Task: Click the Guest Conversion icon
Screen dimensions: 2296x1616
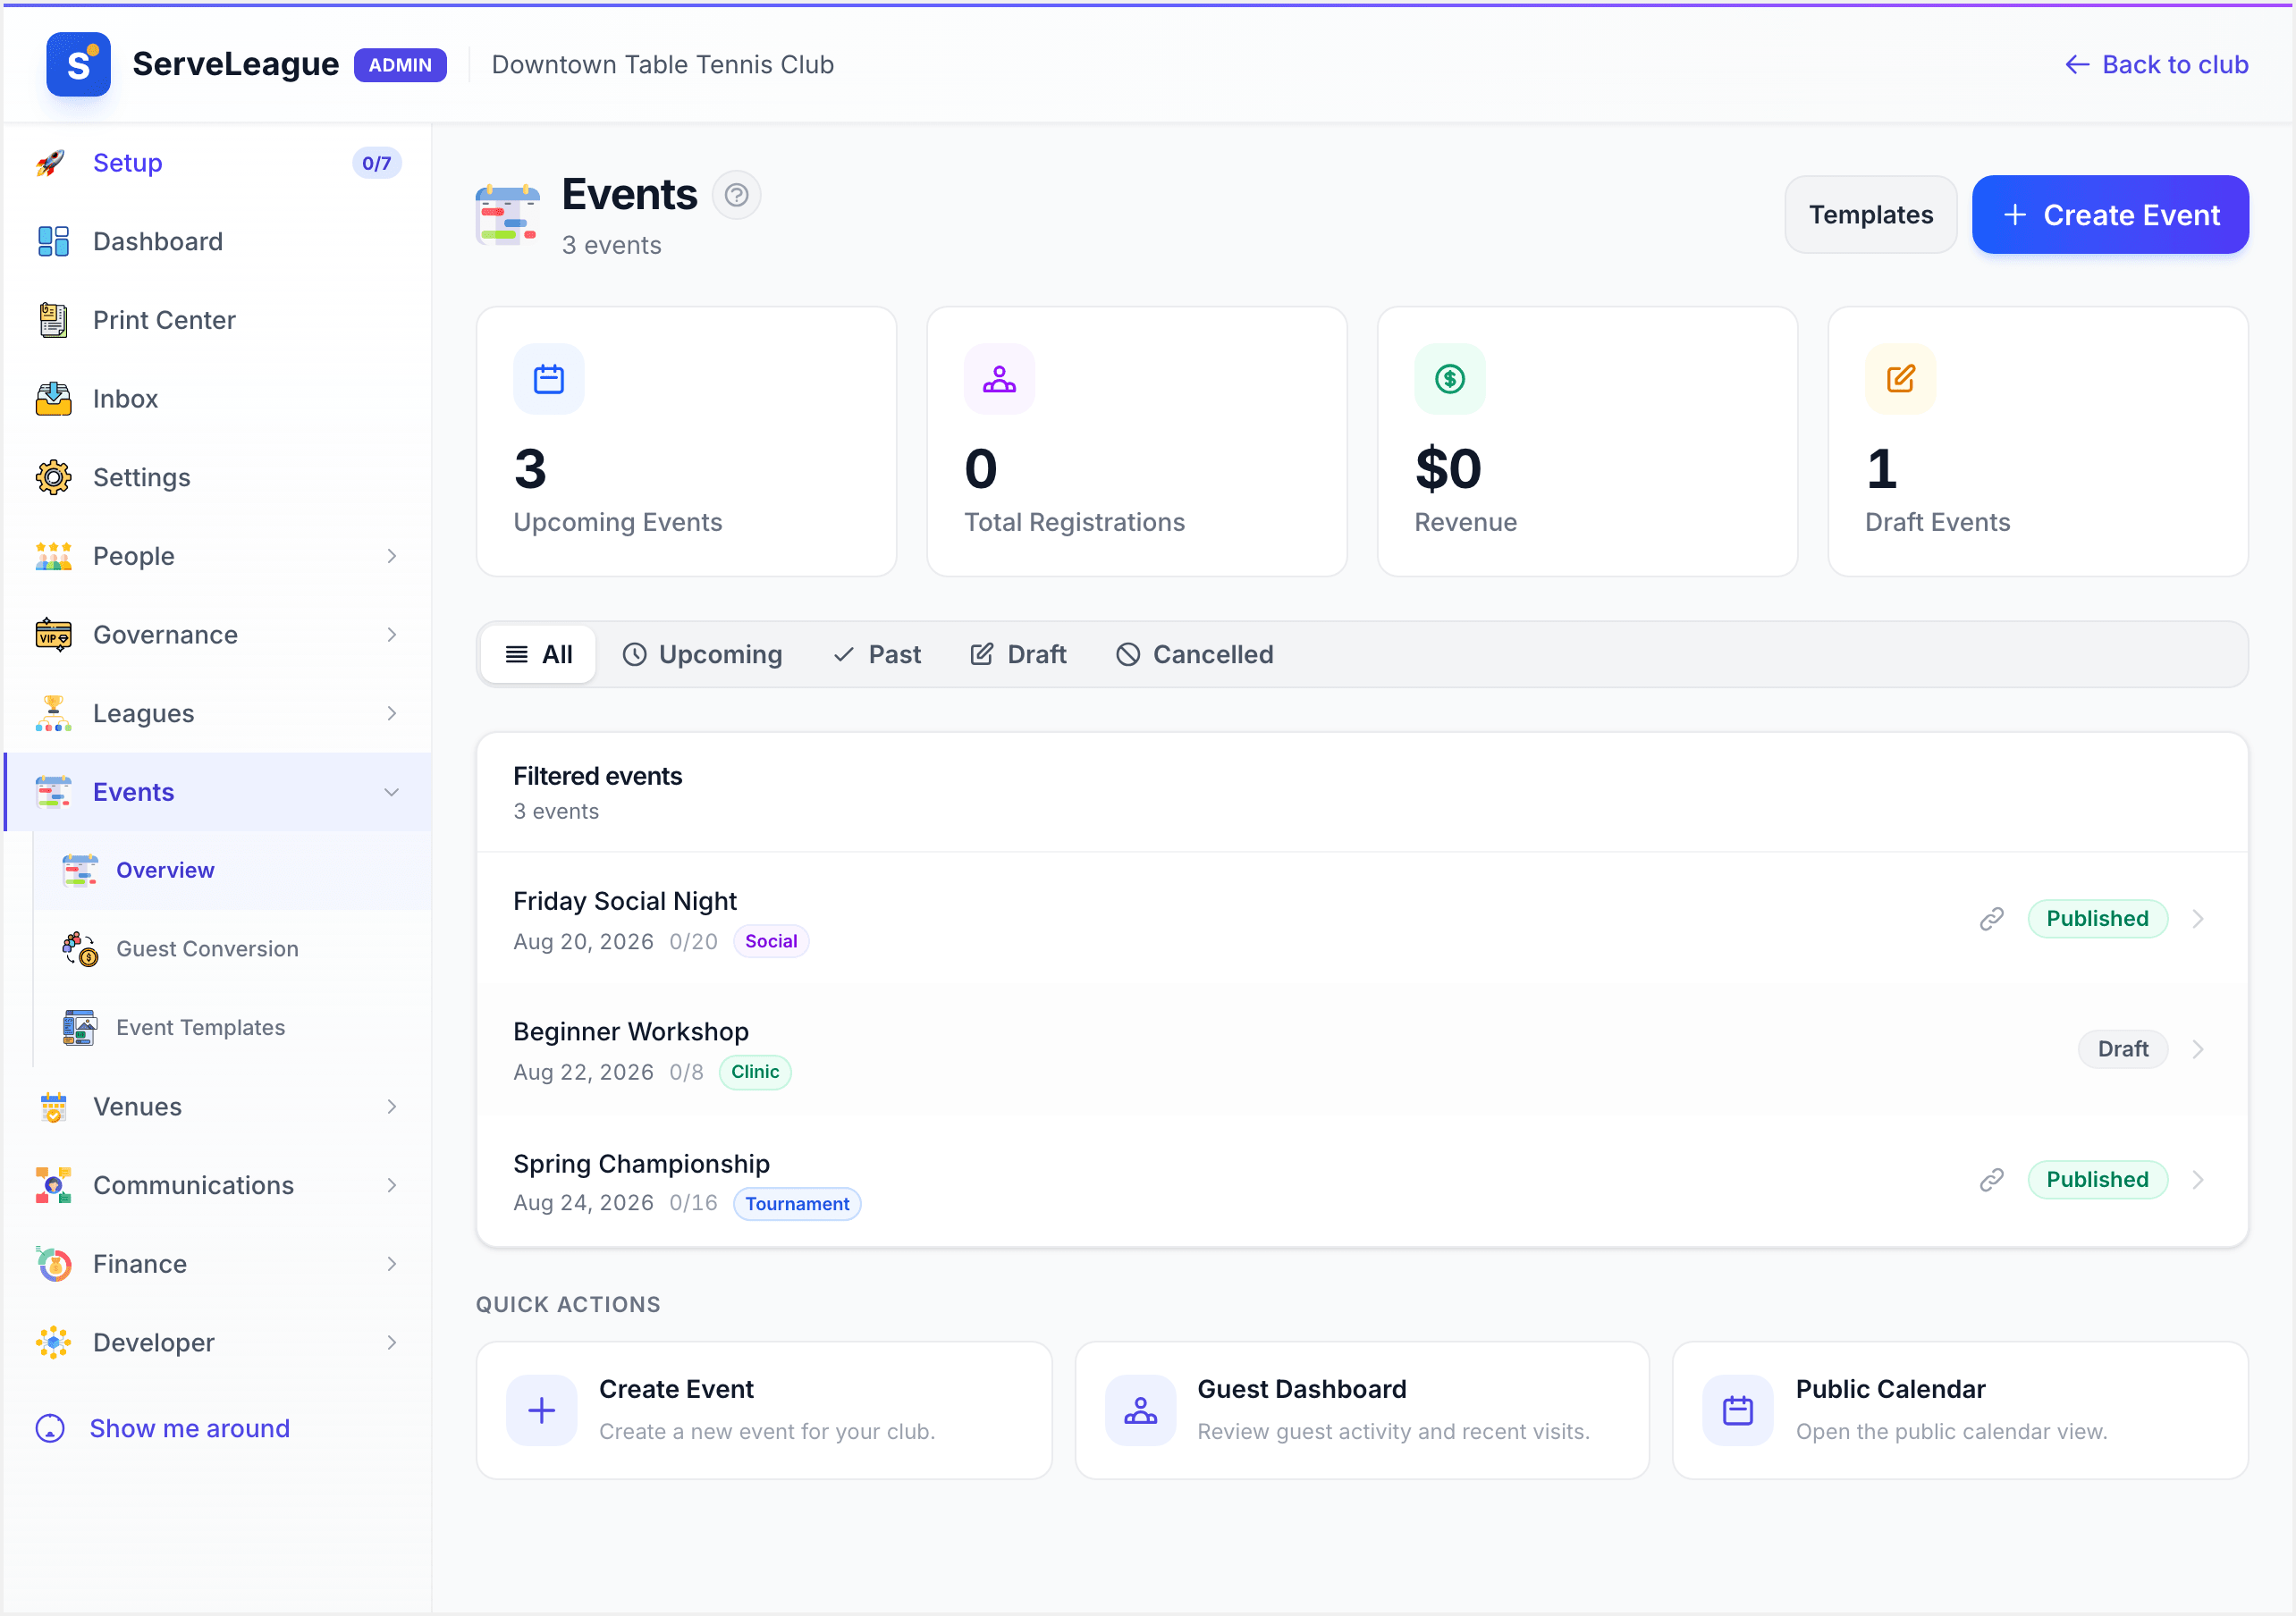Action: [x=80, y=949]
